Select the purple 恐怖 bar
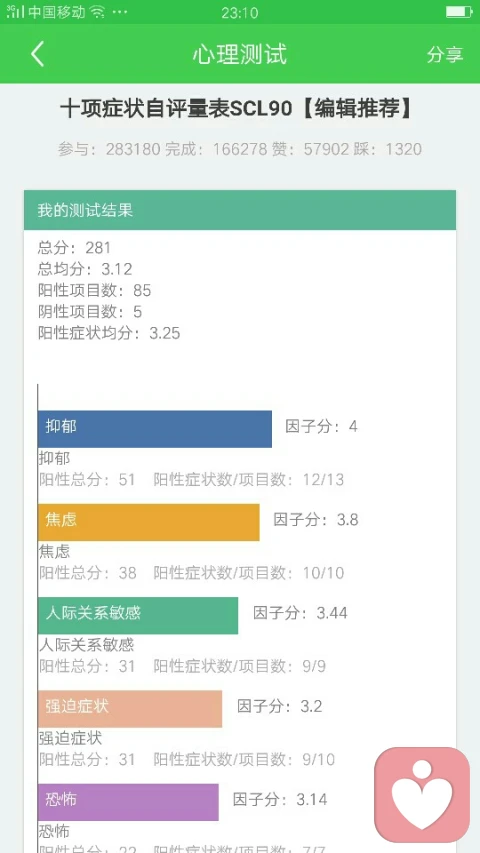480x853 pixels. (128, 802)
